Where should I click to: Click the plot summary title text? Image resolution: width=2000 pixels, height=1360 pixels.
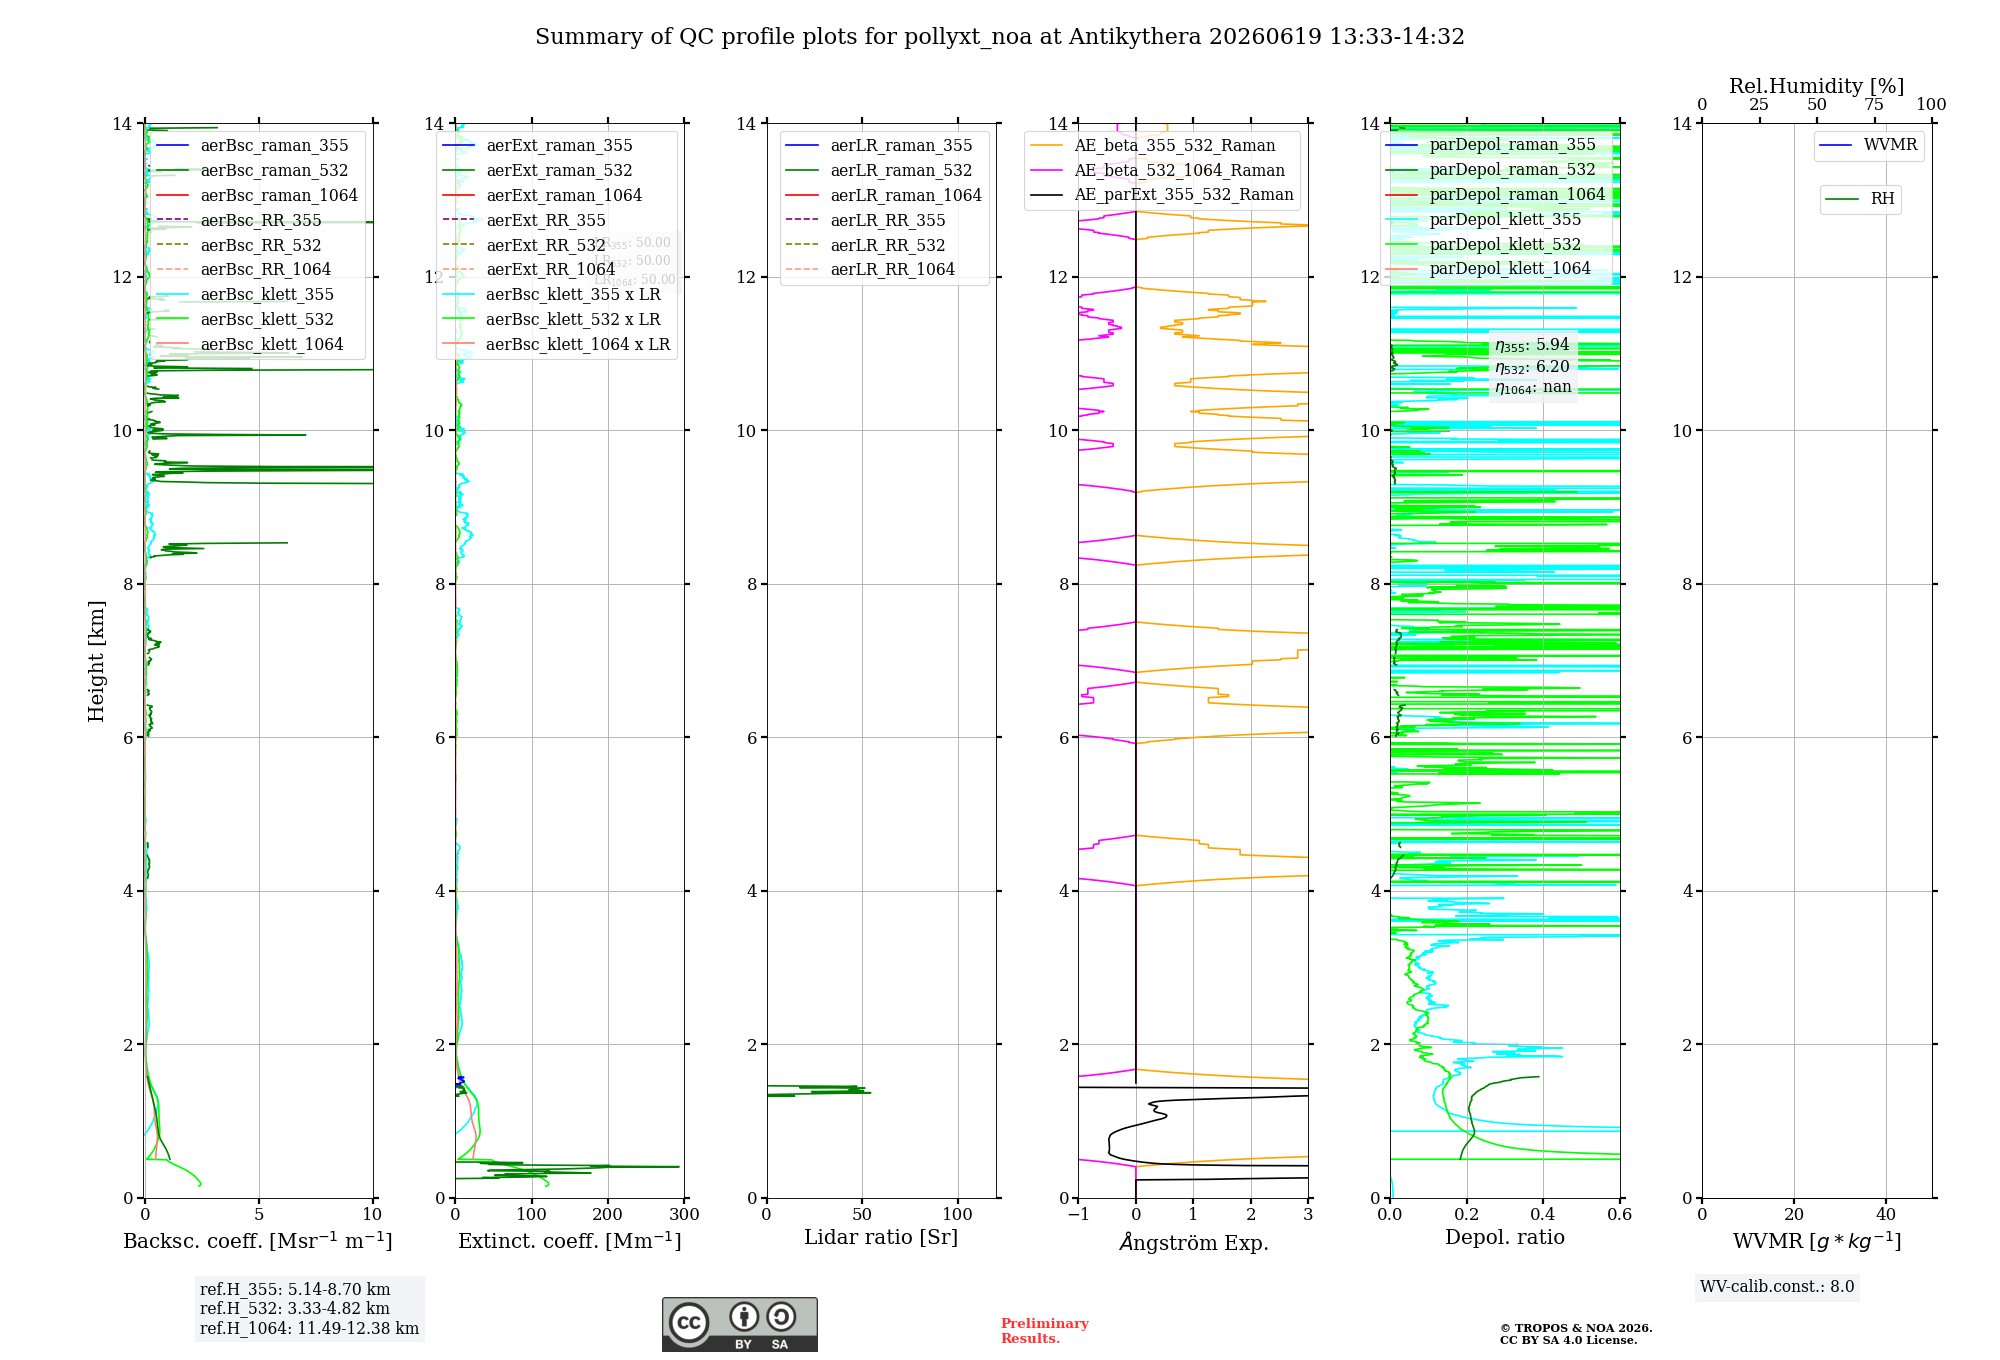click(1000, 37)
